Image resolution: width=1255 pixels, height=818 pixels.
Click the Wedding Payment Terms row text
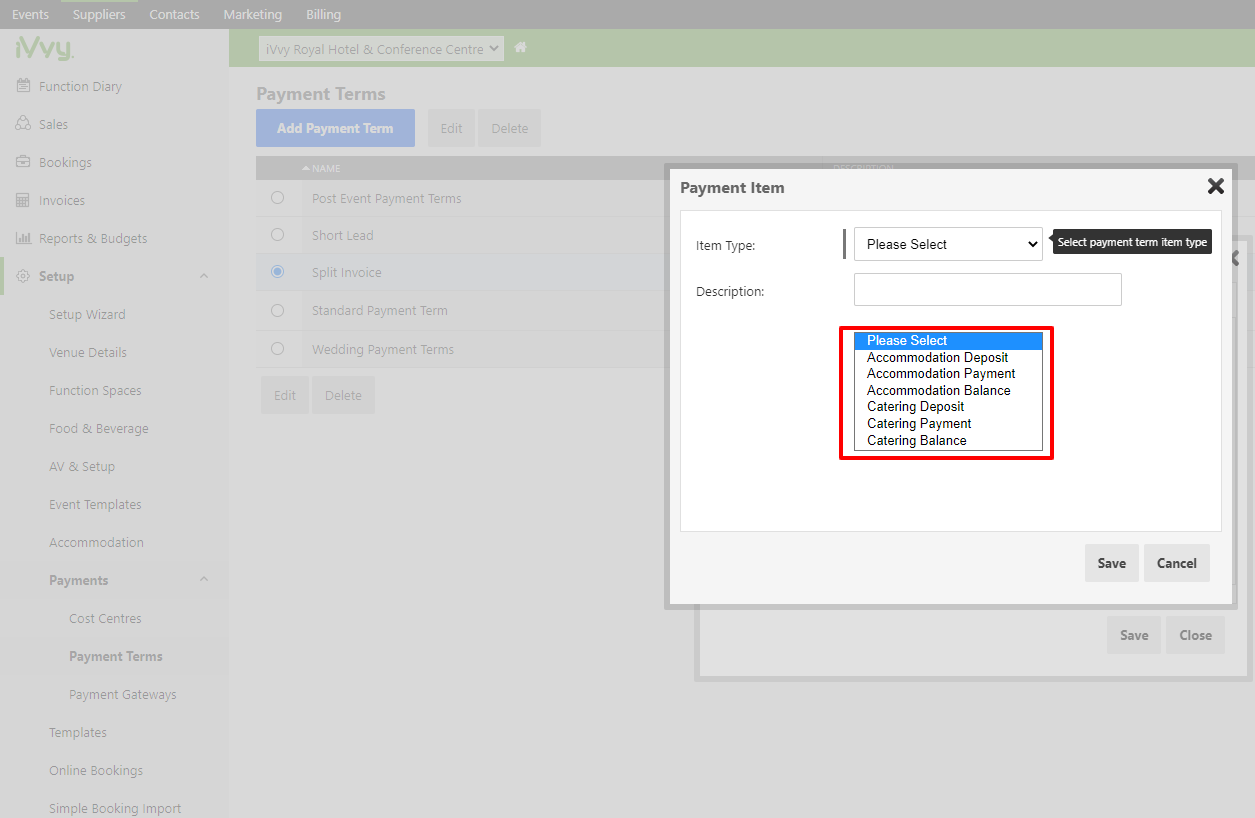coord(383,349)
